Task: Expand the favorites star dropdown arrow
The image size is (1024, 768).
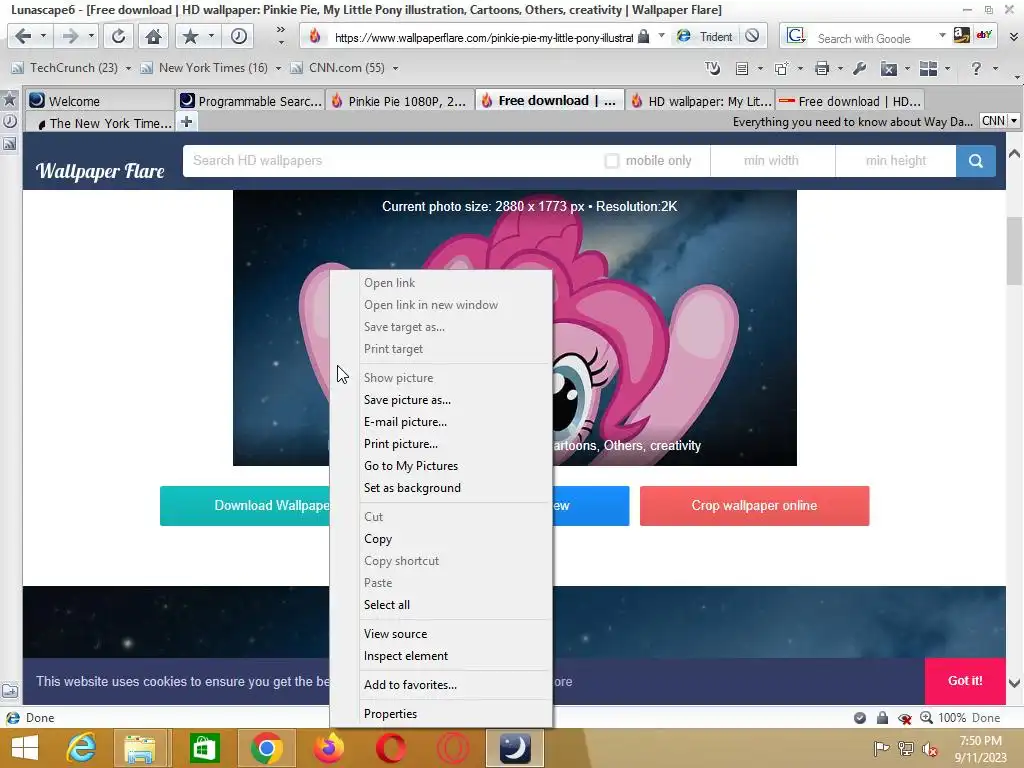Action: 211,36
